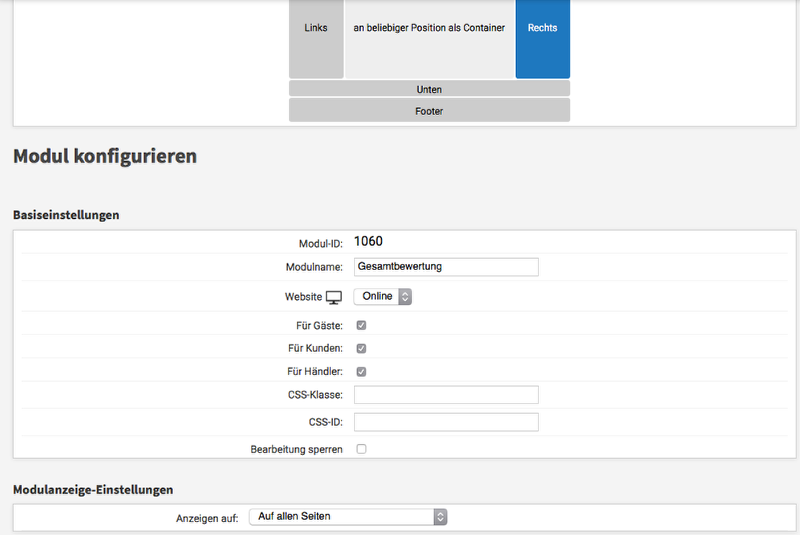800x535 pixels.
Task: Focus the CSS-Klasse input field
Action: [x=446, y=395]
